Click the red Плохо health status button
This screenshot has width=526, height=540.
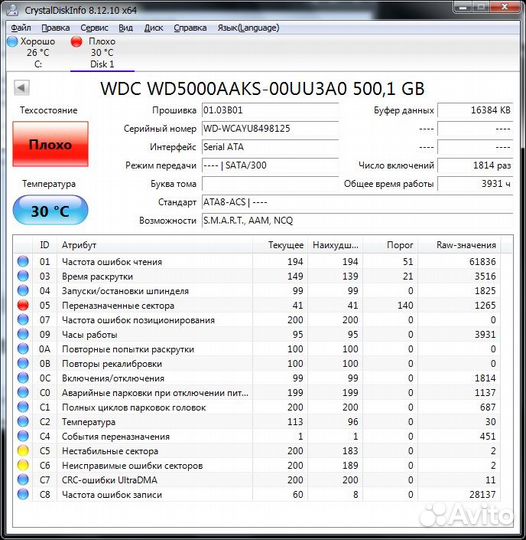pyautogui.click(x=51, y=144)
